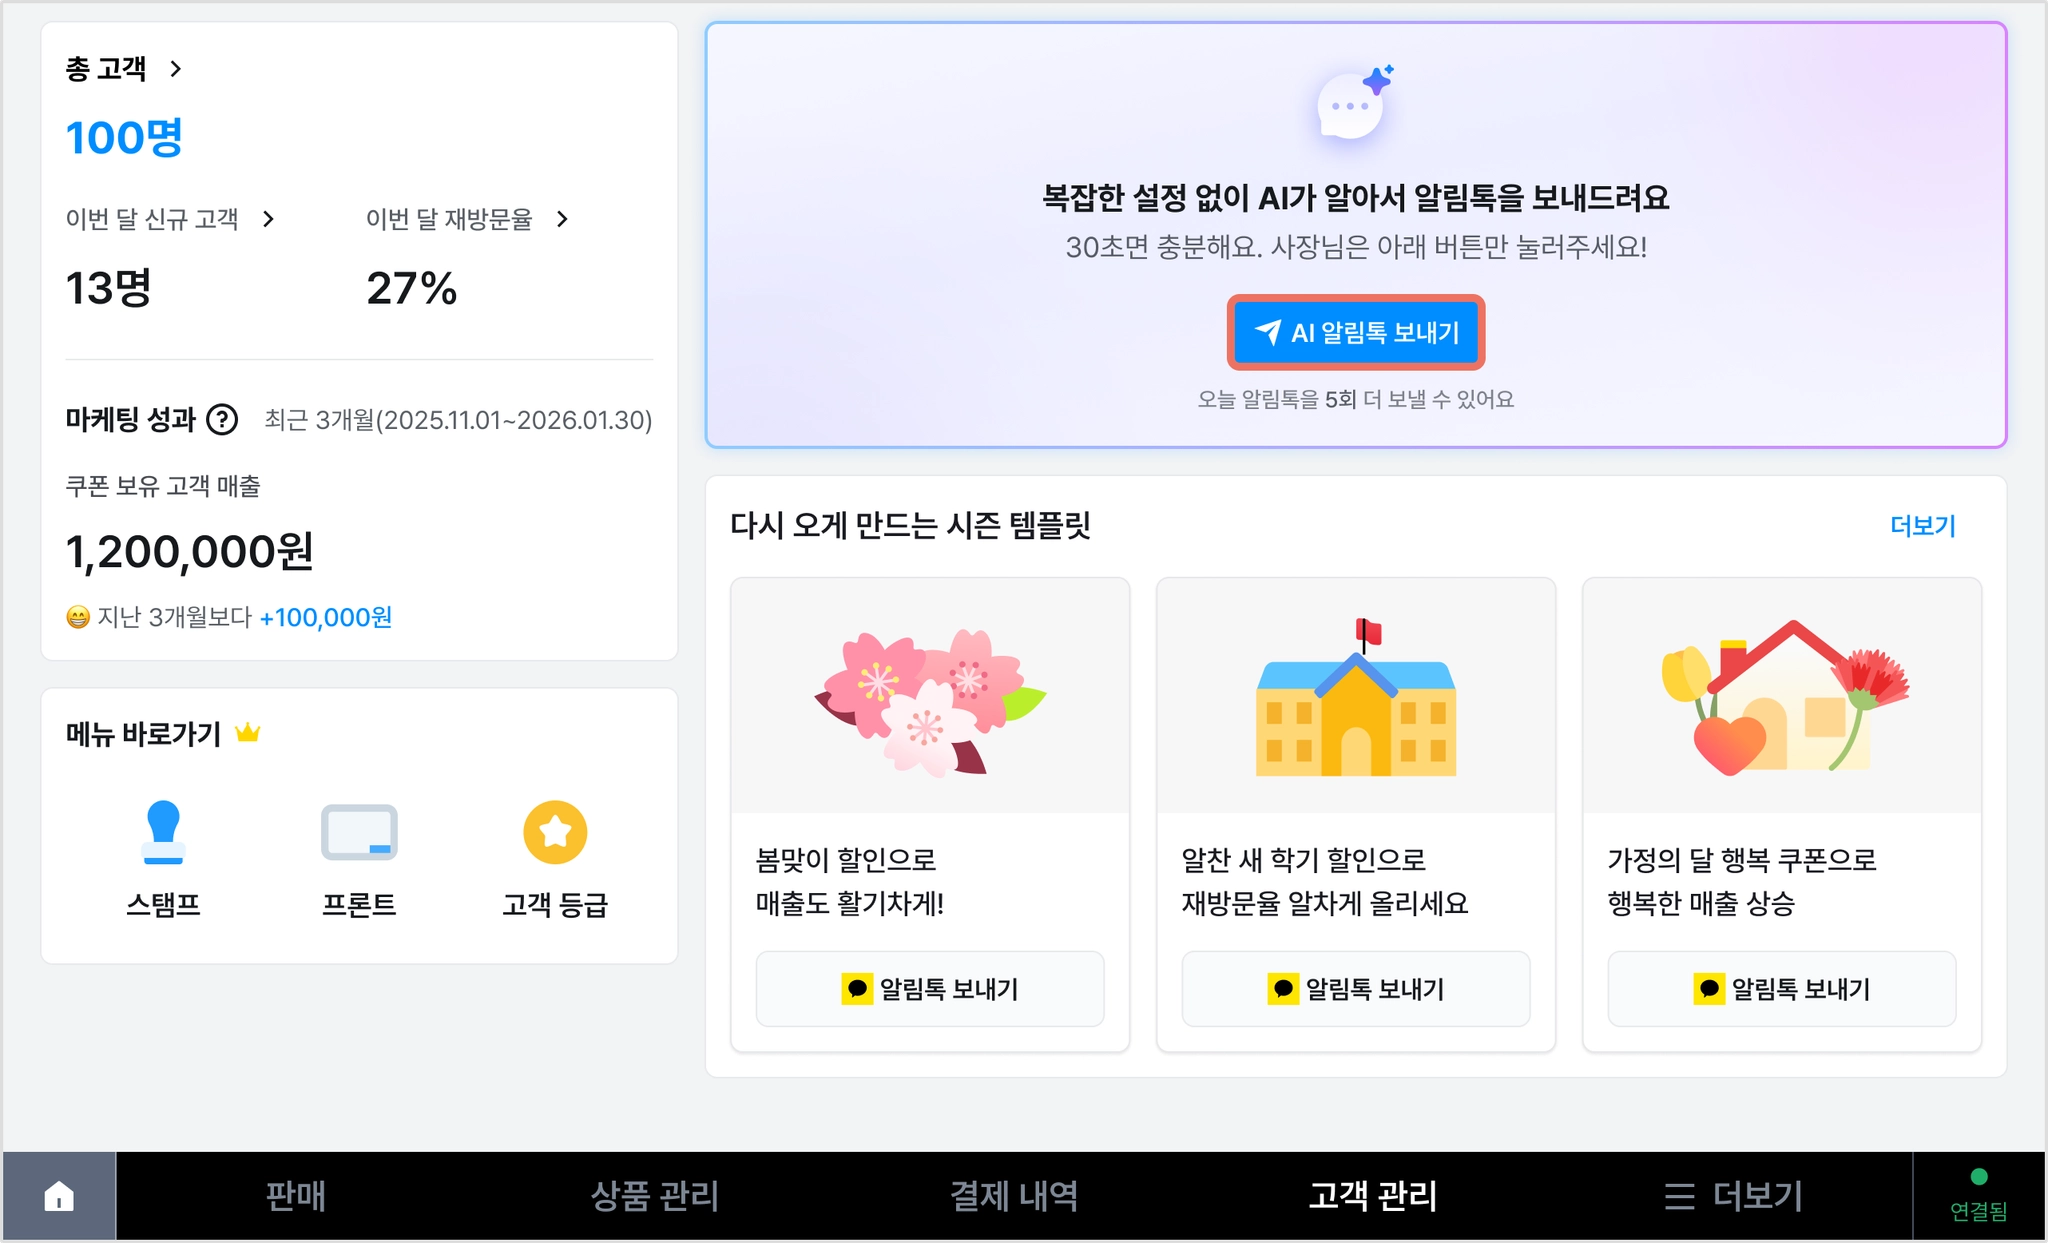Image resolution: width=2048 pixels, height=1243 pixels.
Task: Expand 이번 달 재방문율 chevron
Action: coord(562,219)
